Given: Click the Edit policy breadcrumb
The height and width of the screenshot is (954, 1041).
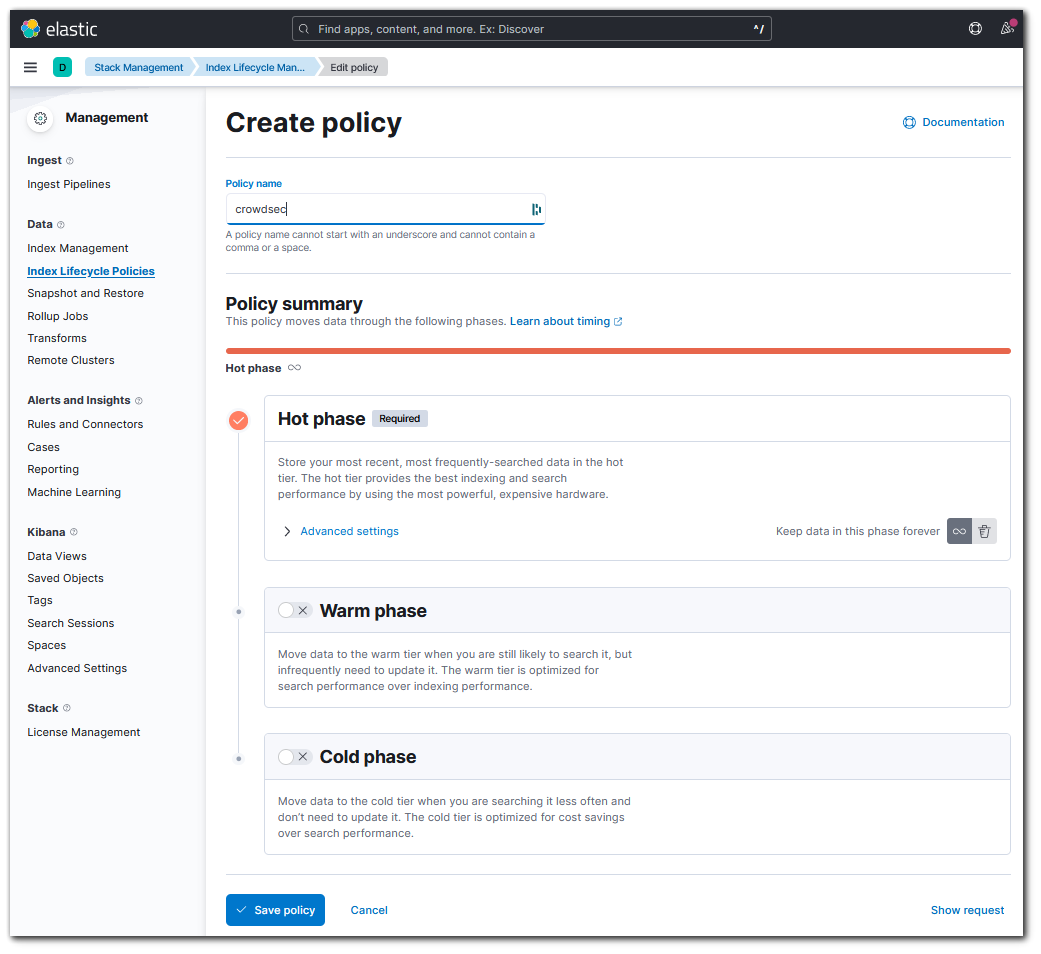Looking at the screenshot, I should (x=354, y=67).
